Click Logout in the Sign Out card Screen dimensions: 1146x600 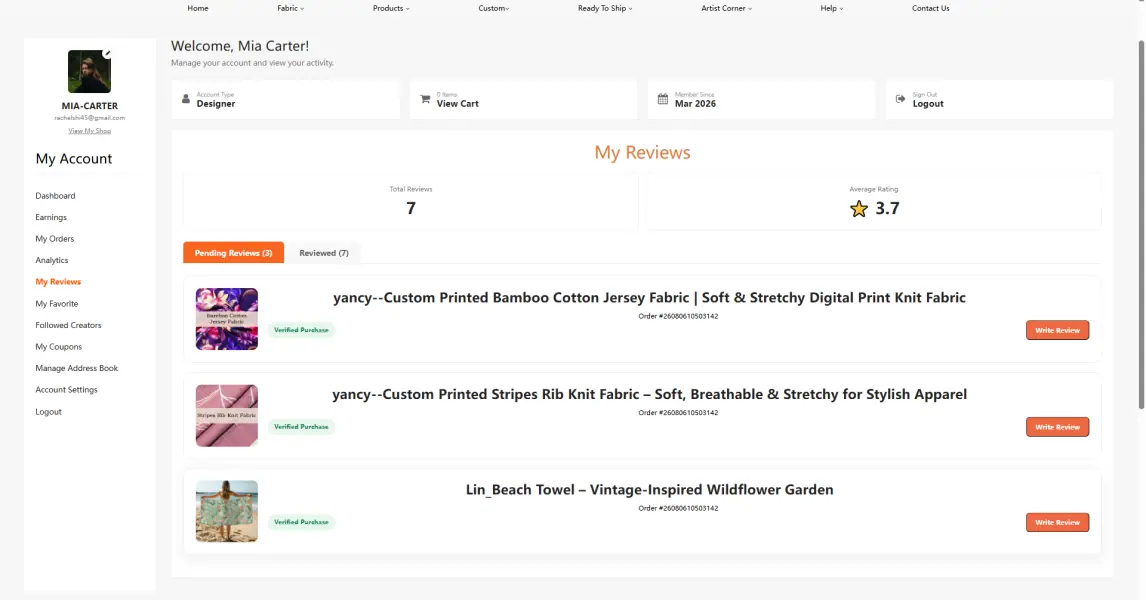928,104
